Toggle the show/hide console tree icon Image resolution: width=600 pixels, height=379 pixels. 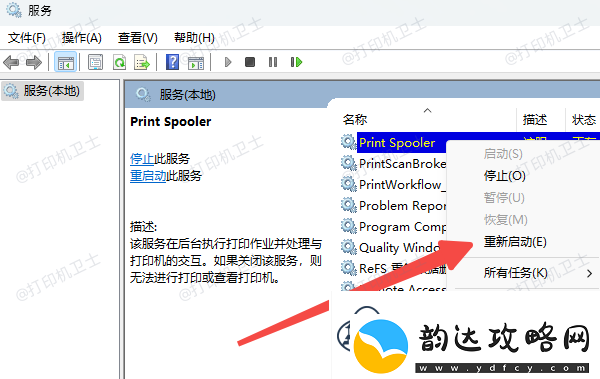[65, 62]
